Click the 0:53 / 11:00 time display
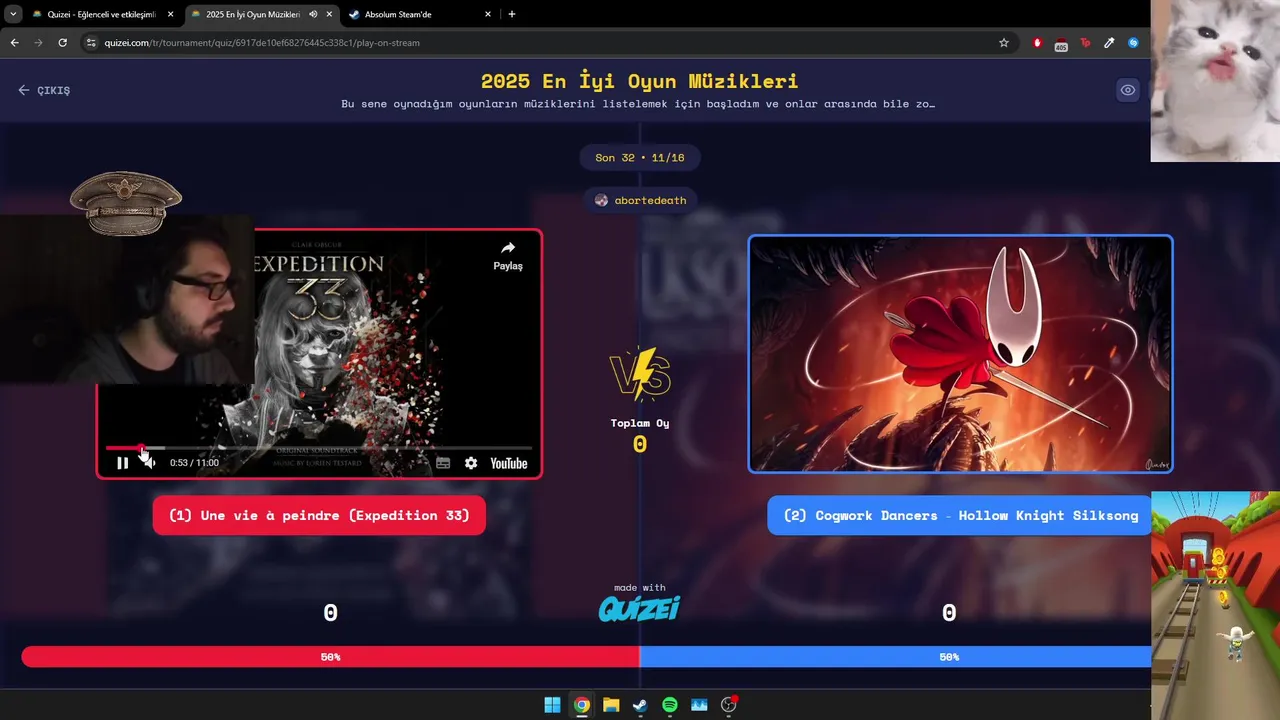The width and height of the screenshot is (1280, 720). pyautogui.click(x=194, y=463)
